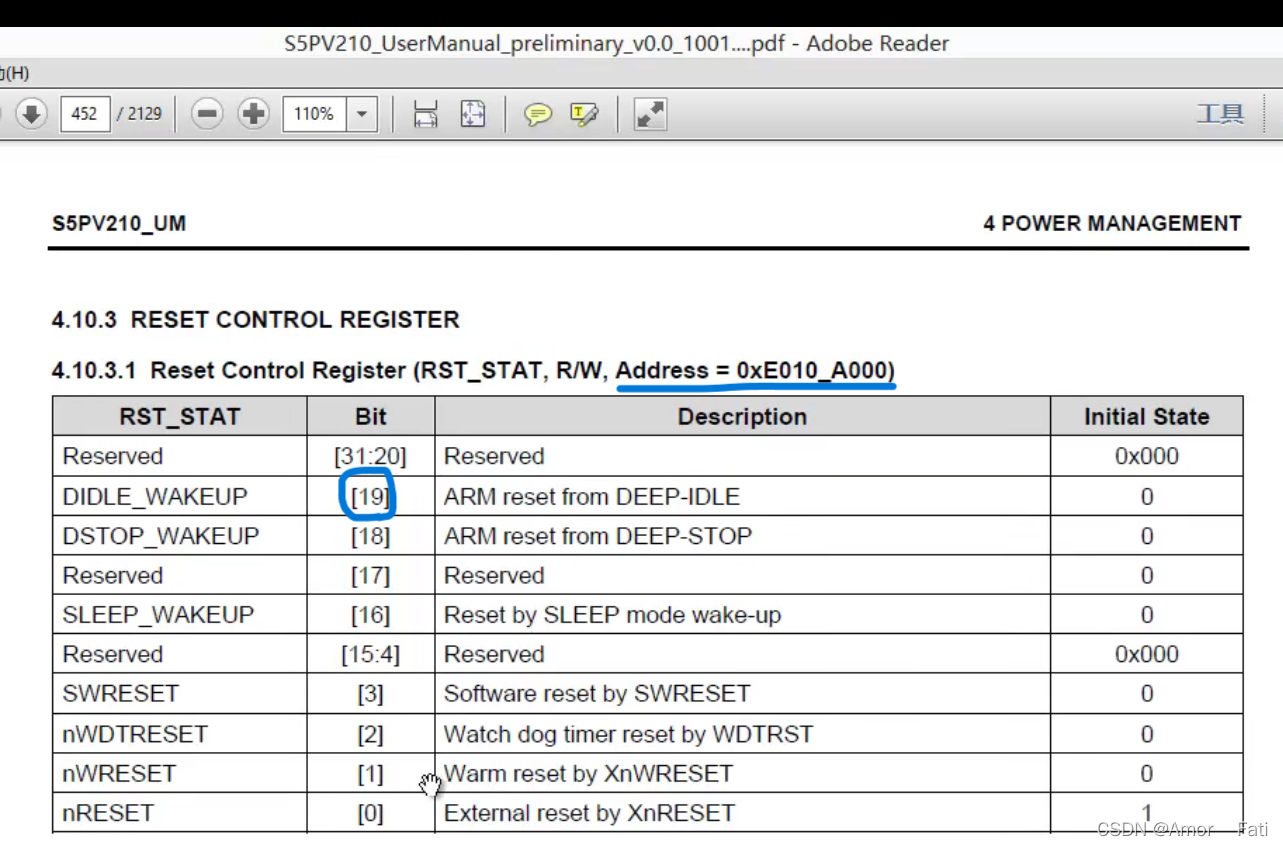
Task: Click the [16] bit cell
Action: 370,615
